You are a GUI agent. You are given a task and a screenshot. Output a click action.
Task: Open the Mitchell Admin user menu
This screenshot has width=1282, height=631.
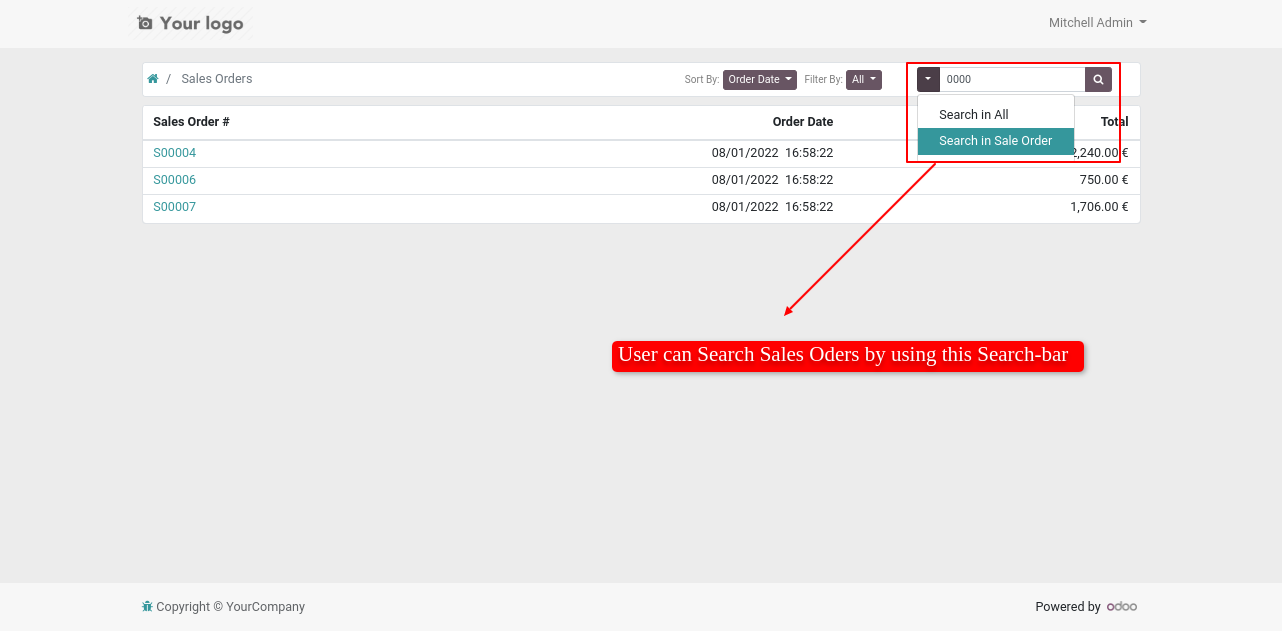(x=1097, y=23)
